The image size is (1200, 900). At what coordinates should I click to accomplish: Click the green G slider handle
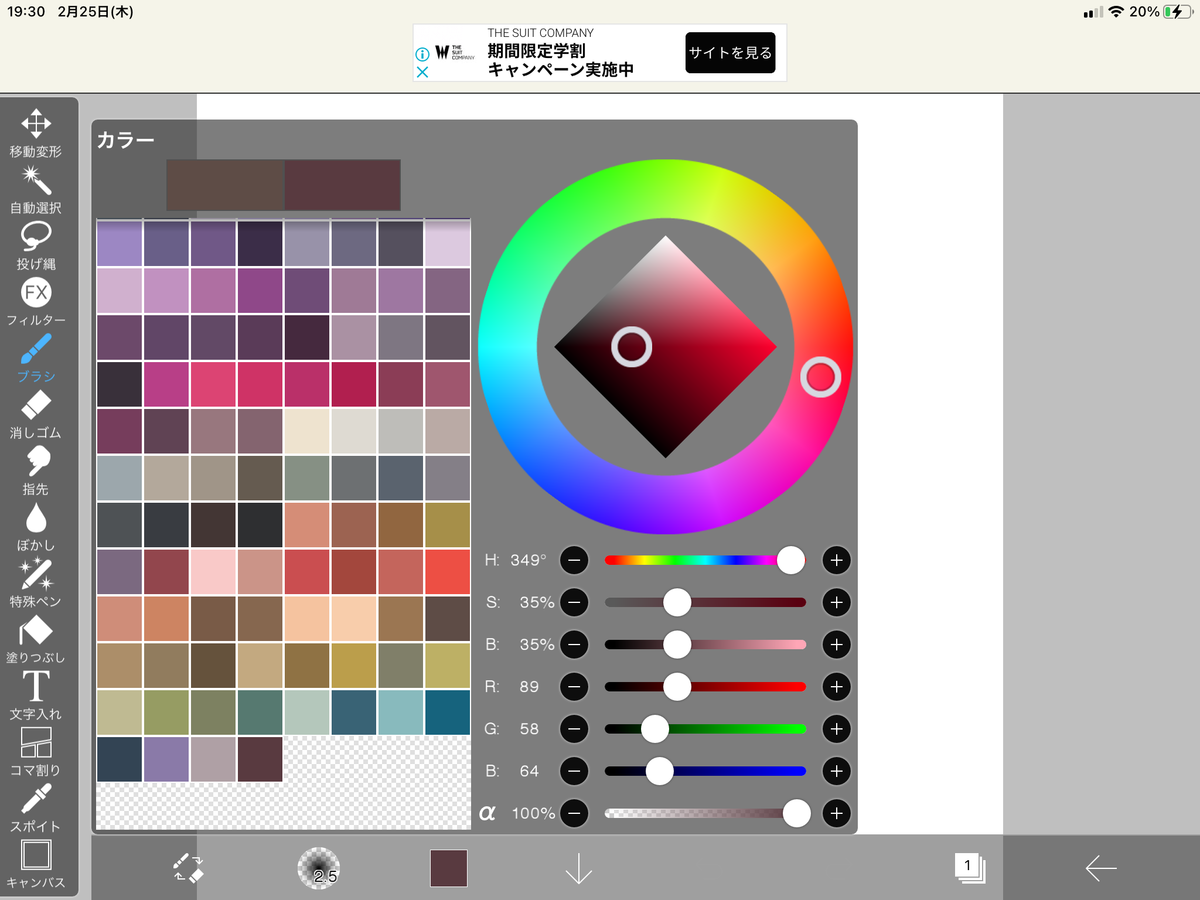[654, 729]
